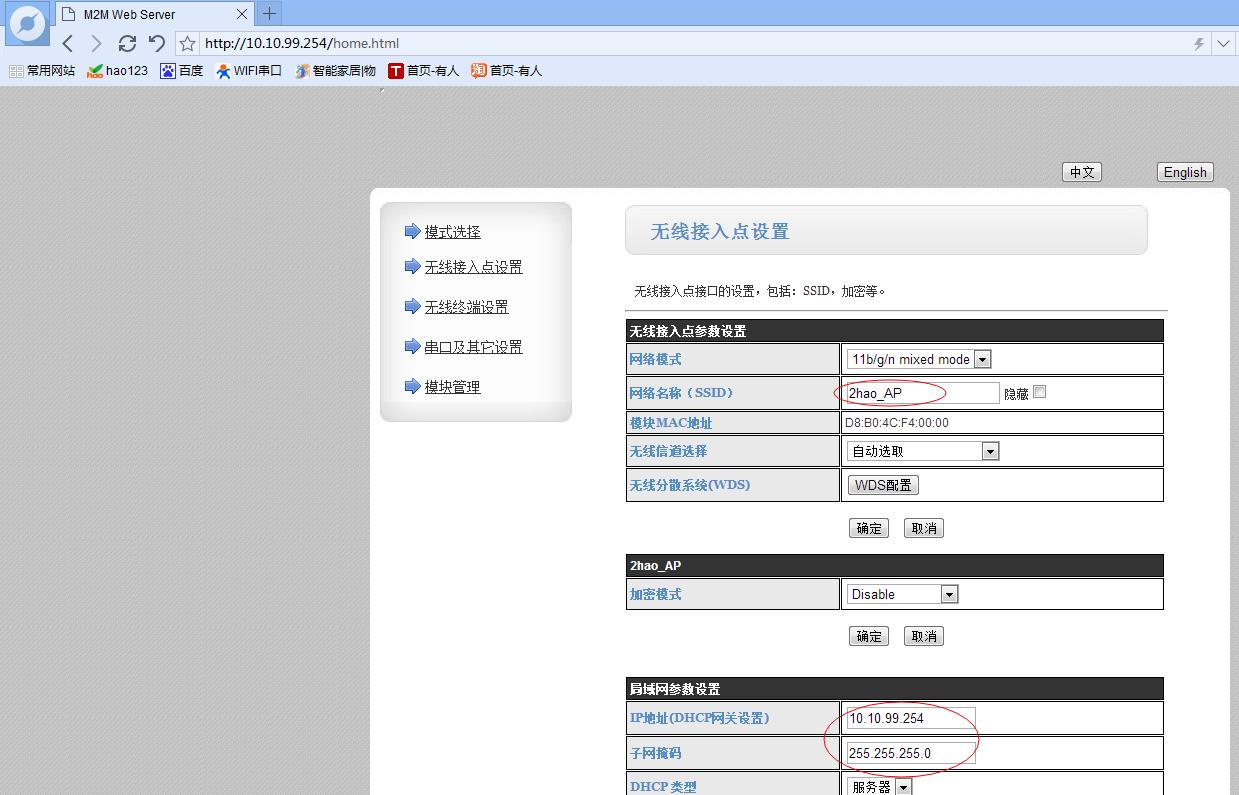Expand the 加密模式 Disable dropdown
The height and width of the screenshot is (795, 1239).
902,594
